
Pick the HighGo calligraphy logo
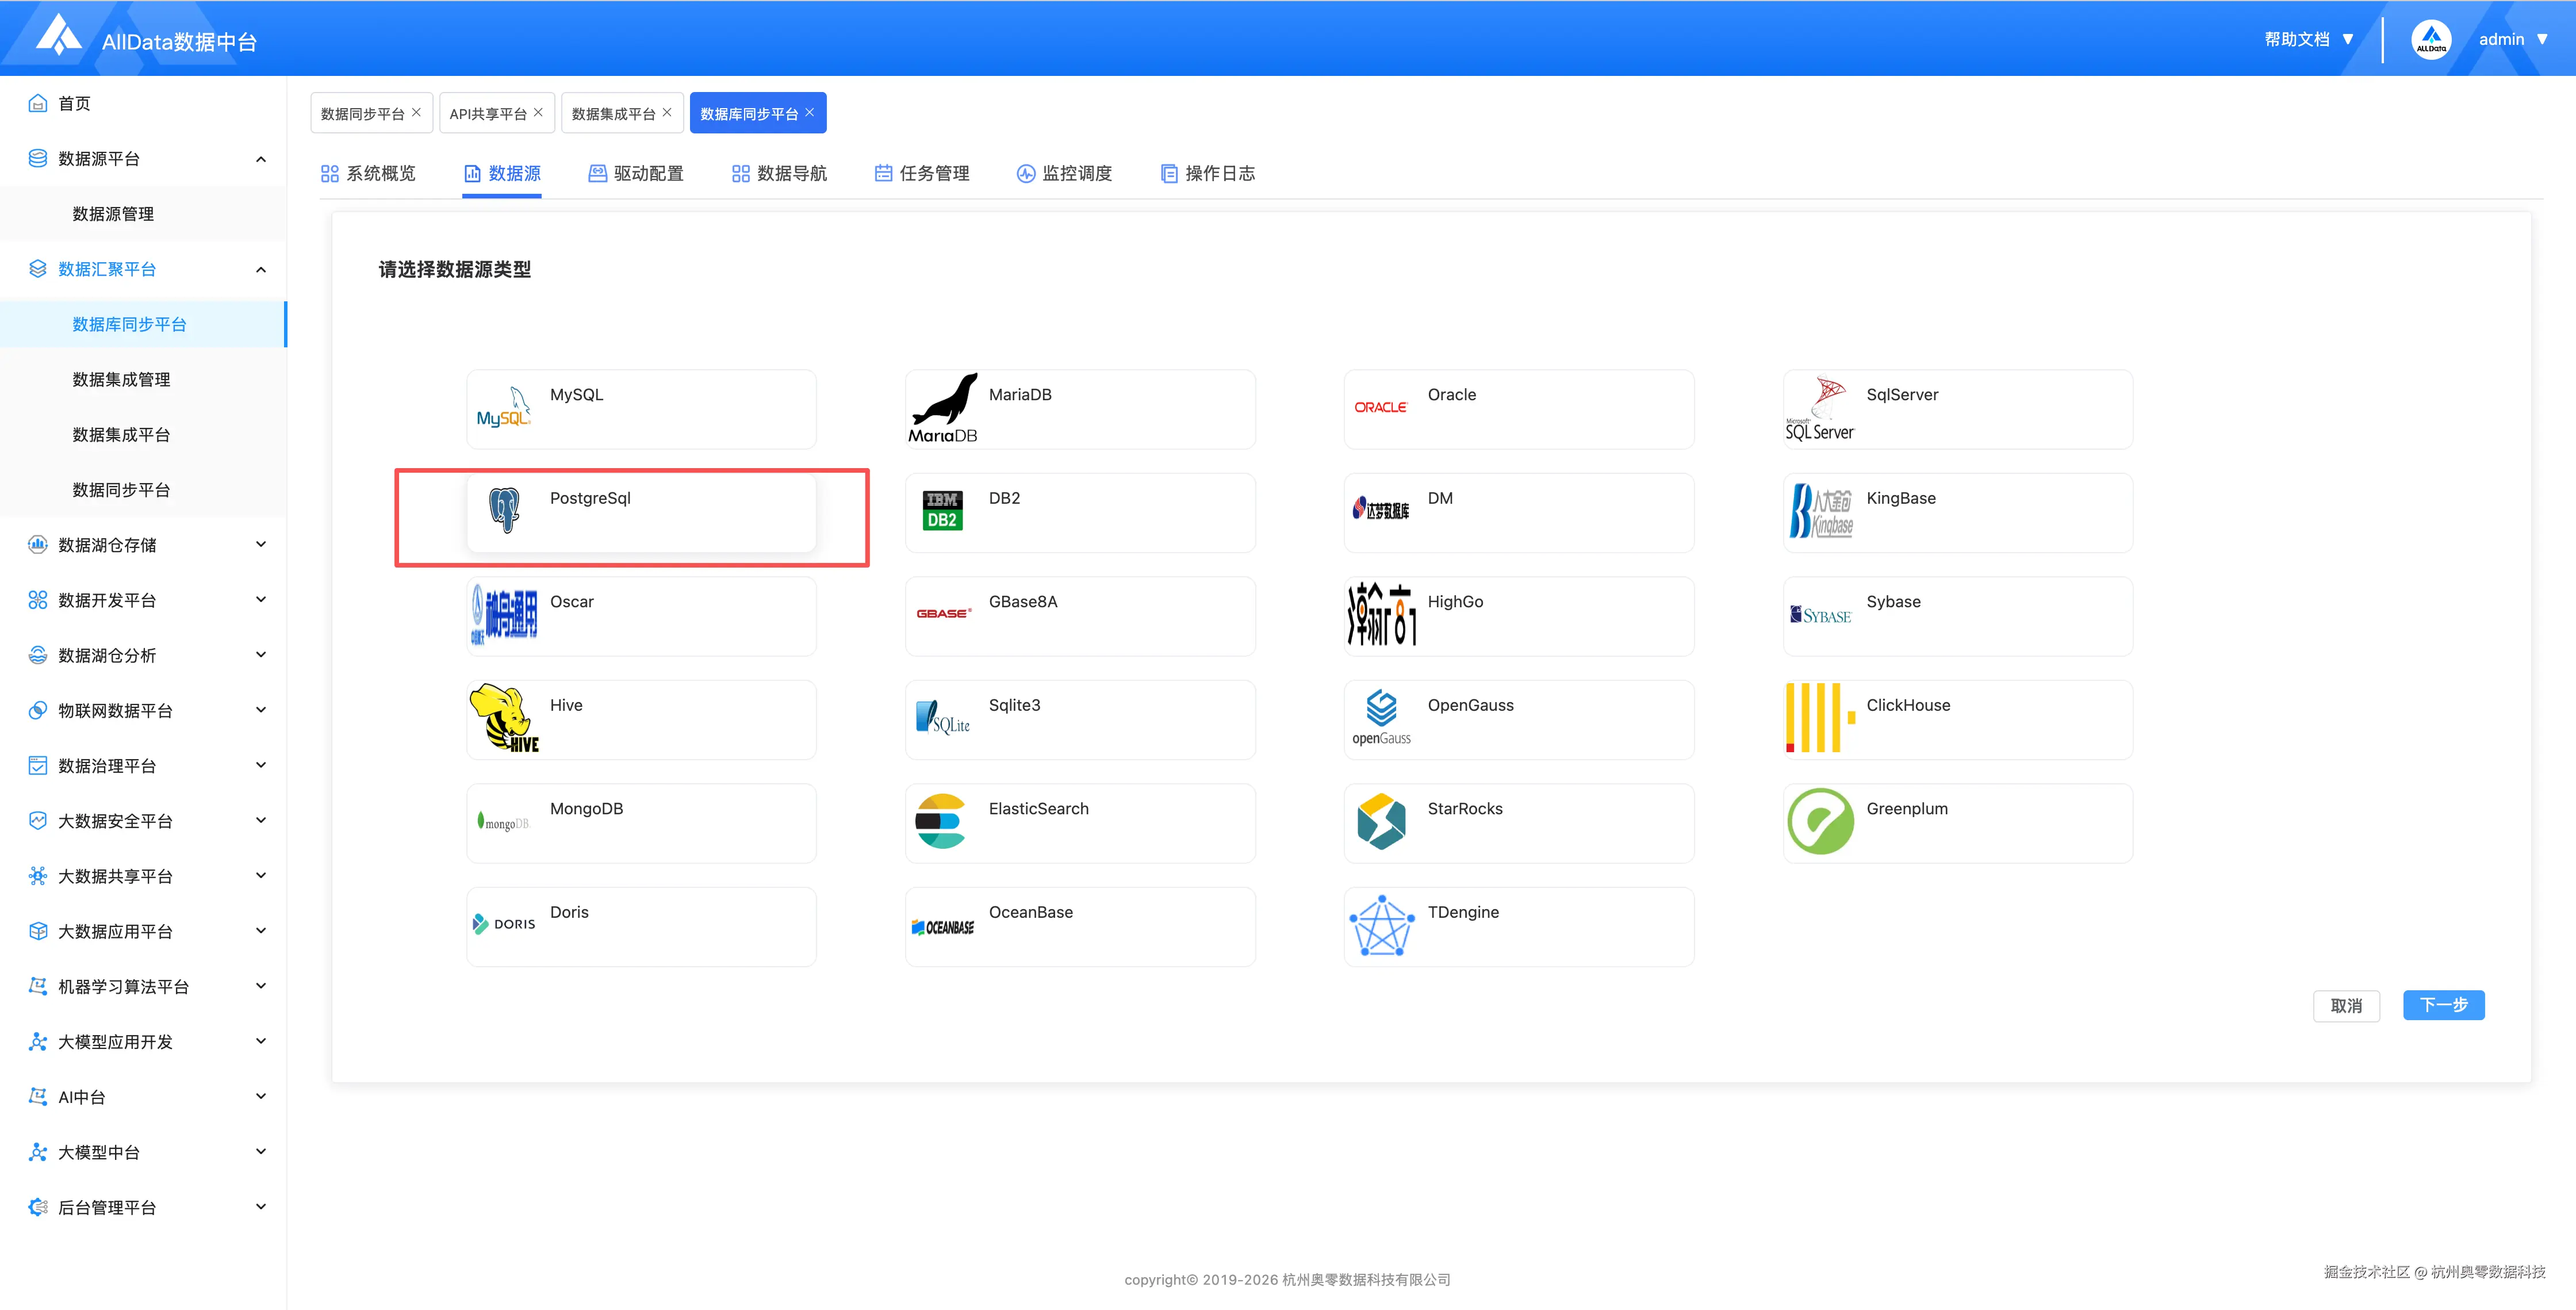pos(1382,614)
